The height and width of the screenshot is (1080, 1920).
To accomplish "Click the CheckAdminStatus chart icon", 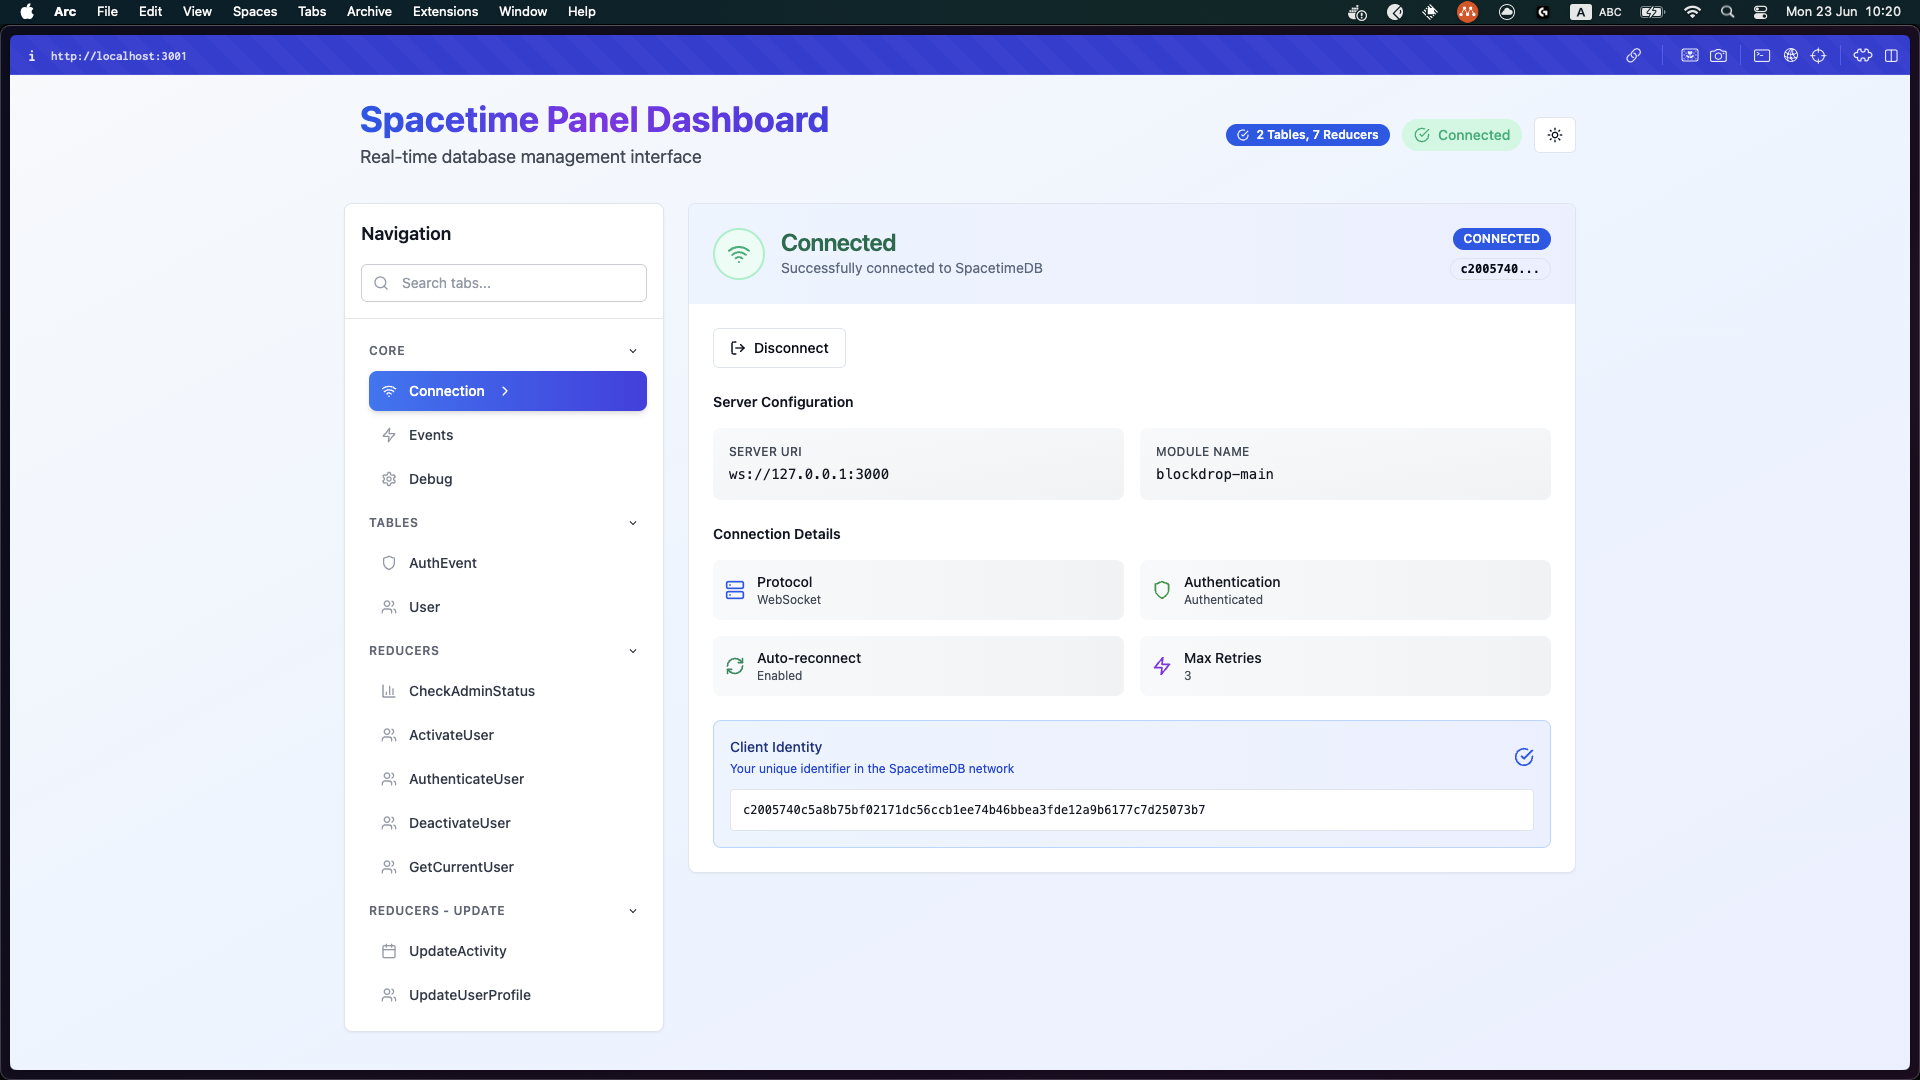I will pyautogui.click(x=389, y=691).
